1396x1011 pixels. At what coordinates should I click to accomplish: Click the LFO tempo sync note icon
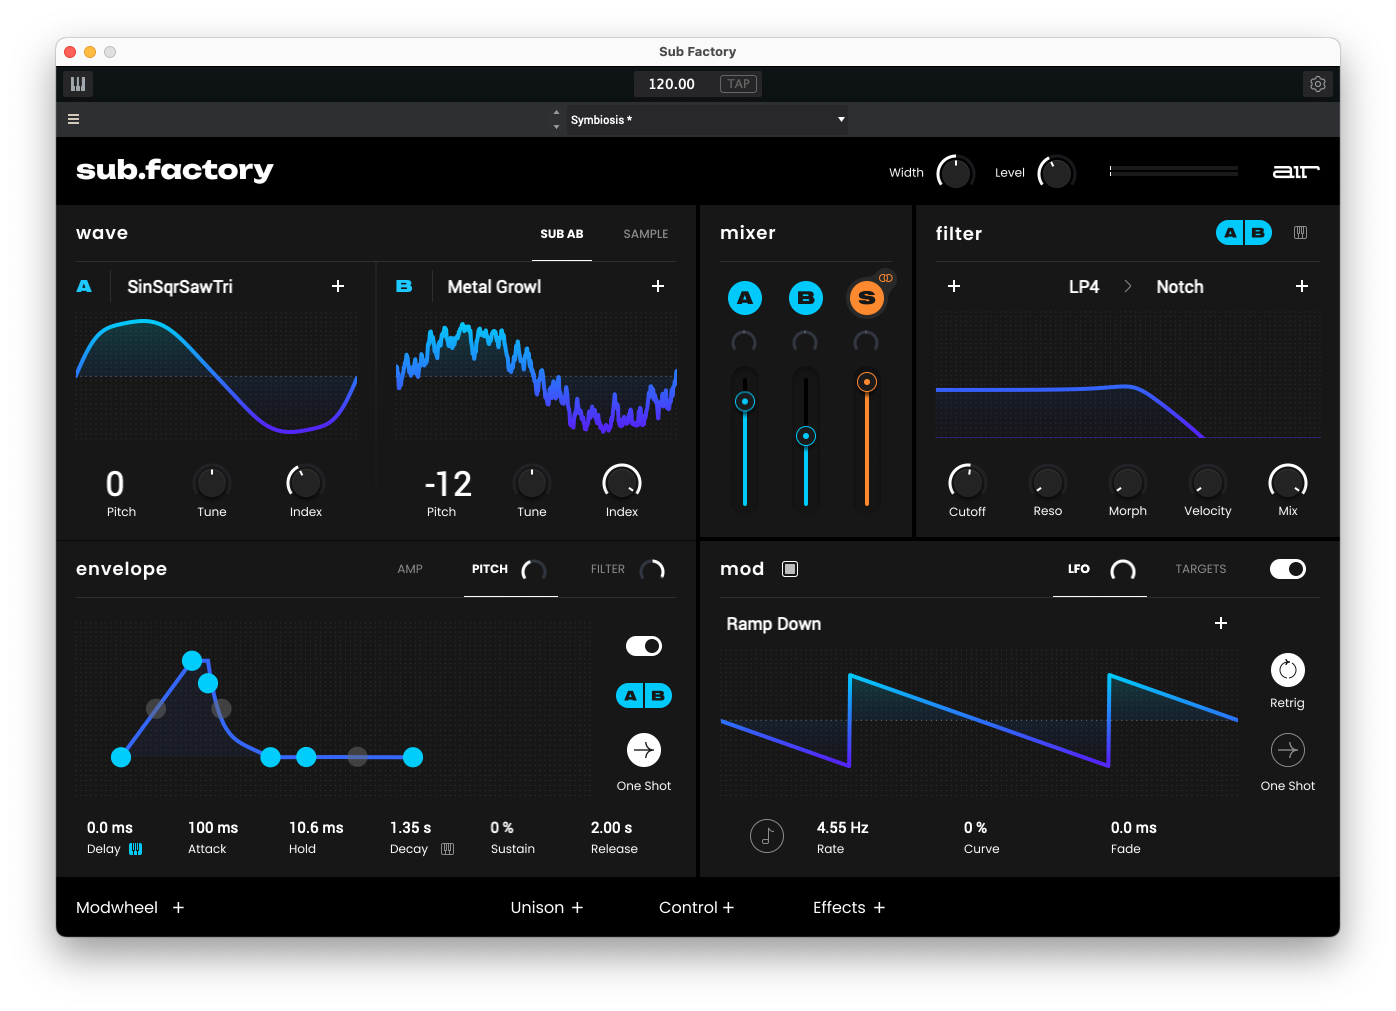767,836
